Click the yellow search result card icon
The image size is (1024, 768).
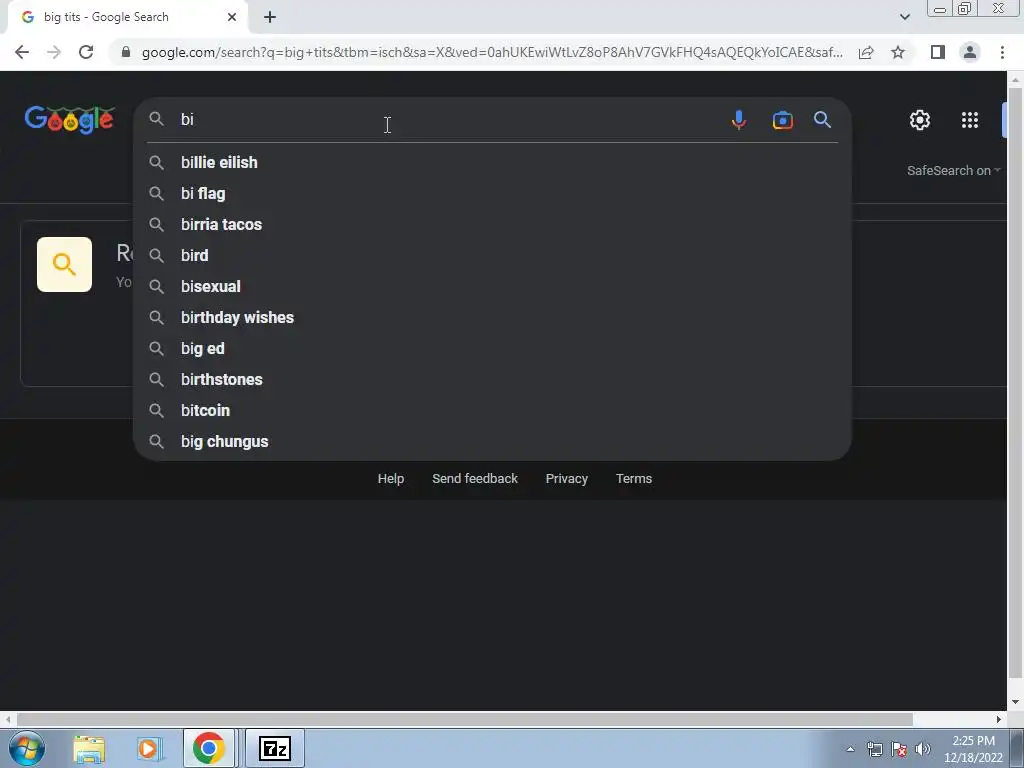pyautogui.click(x=64, y=264)
